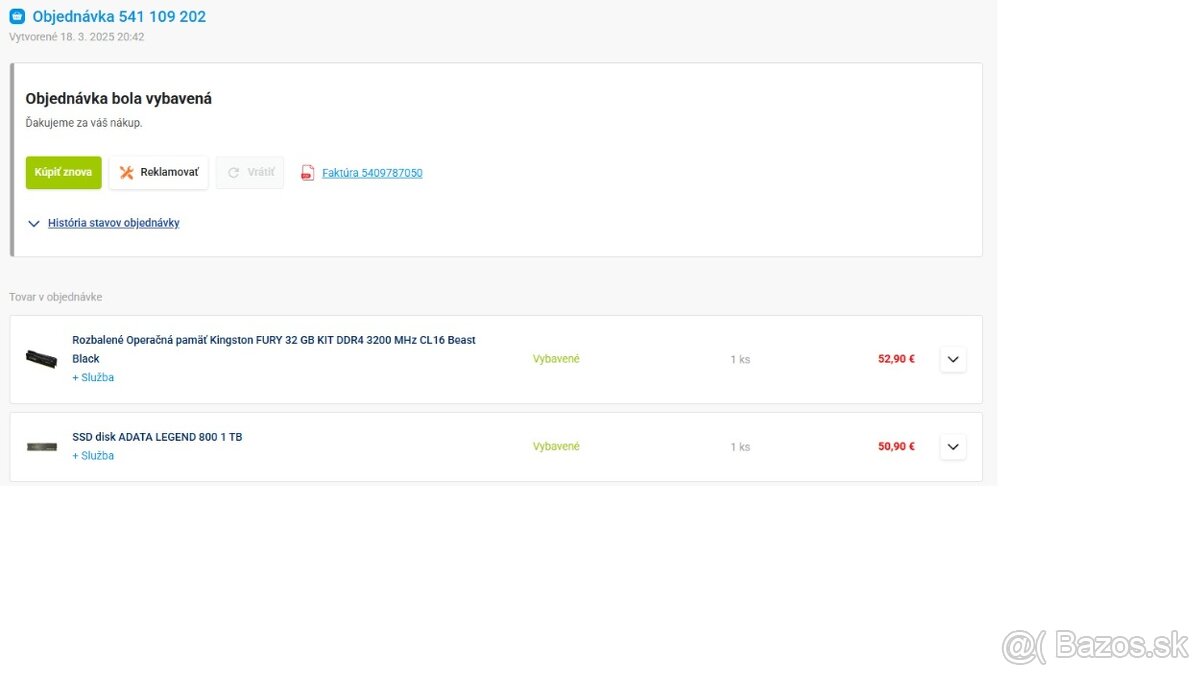This screenshot has height=675, width=1200.
Task: Click the Kingston FURY memory thumbnail
Action: [x=41, y=358]
